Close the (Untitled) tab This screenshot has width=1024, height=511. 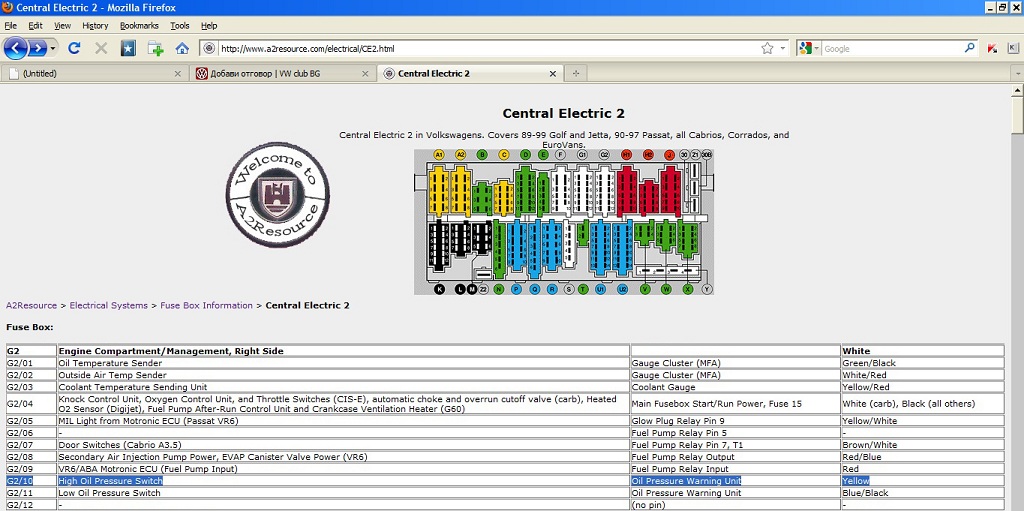click(178, 73)
